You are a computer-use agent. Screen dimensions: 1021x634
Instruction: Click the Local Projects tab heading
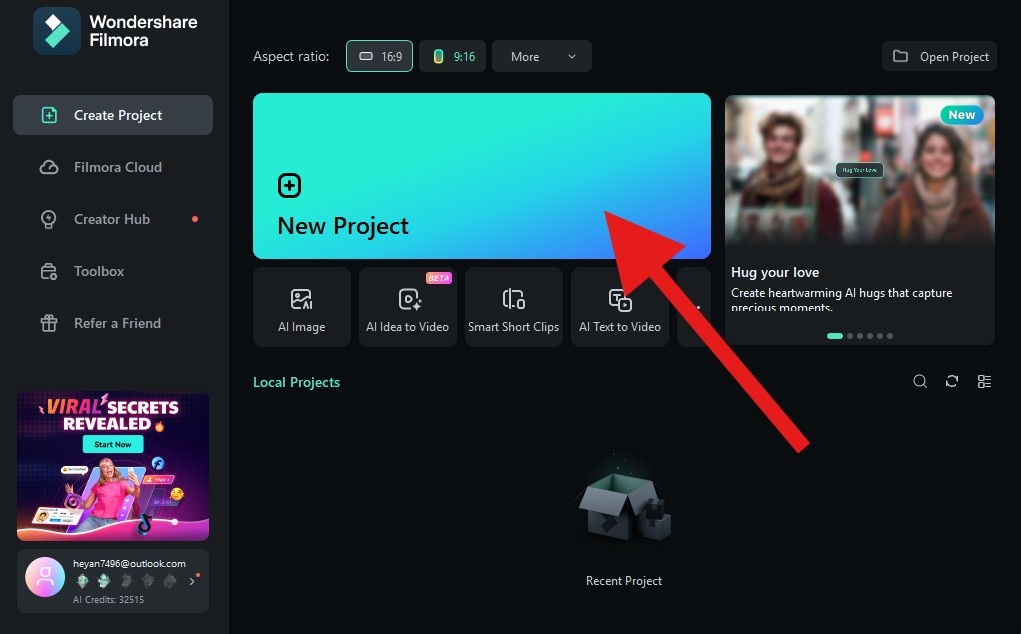[296, 382]
